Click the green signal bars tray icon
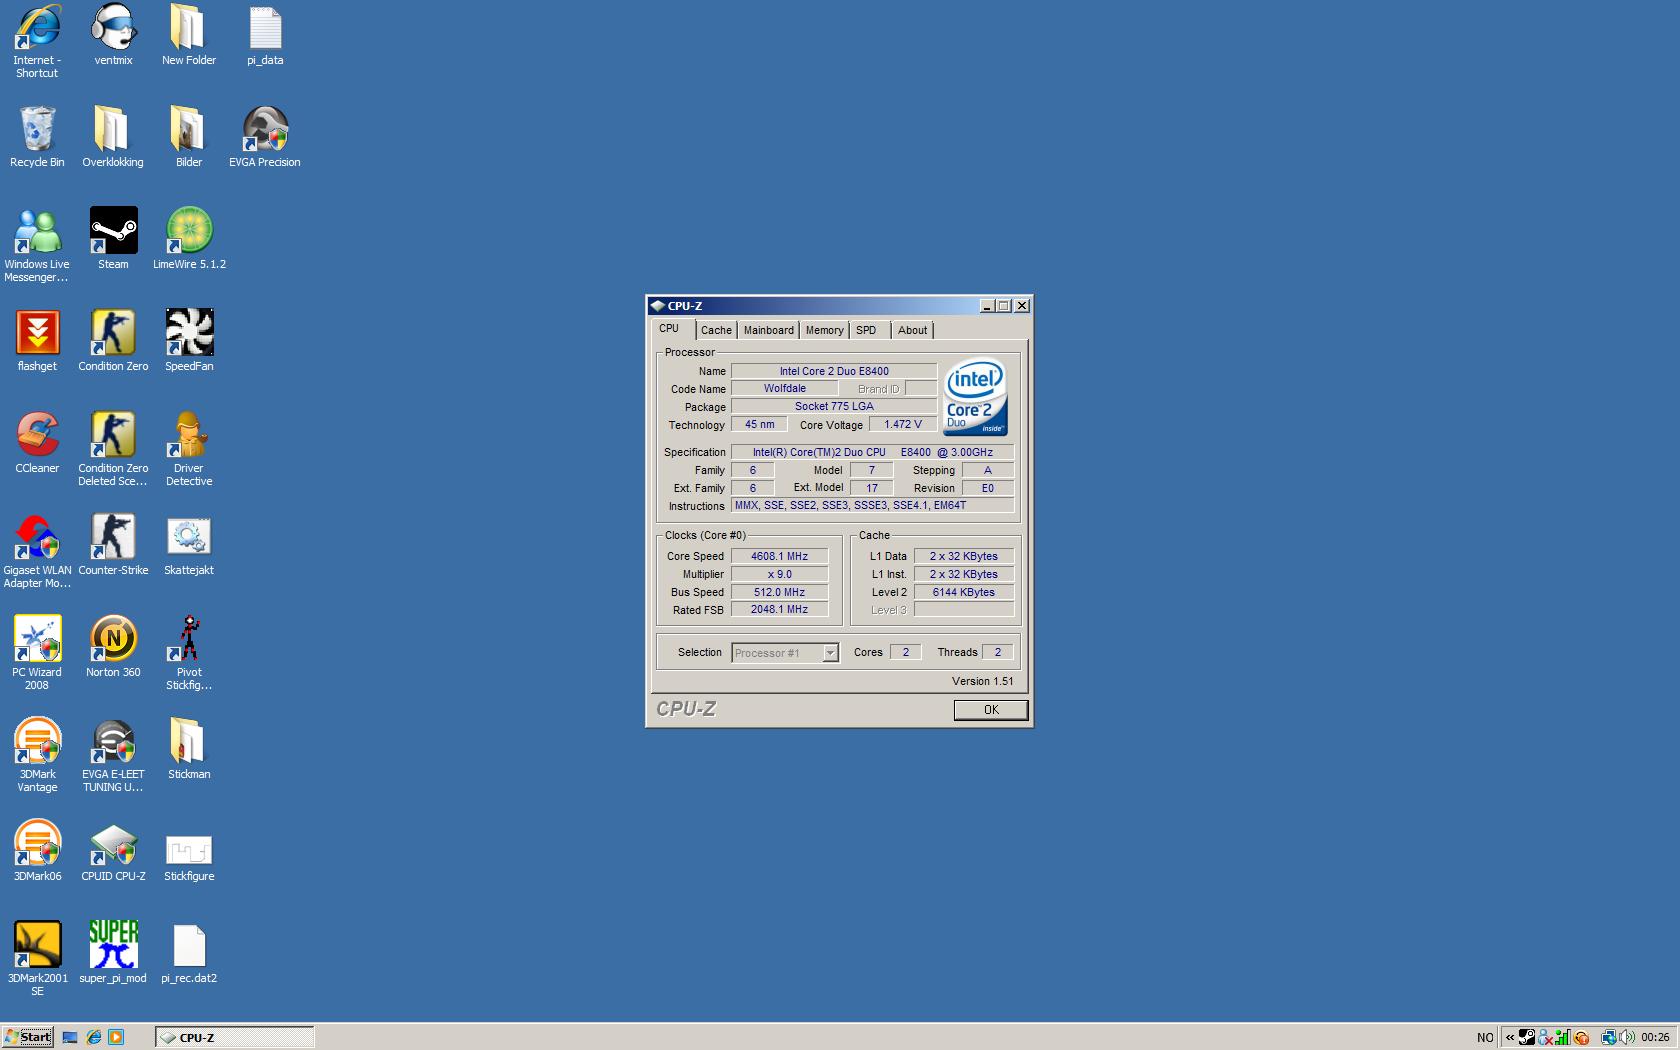 pos(1563,1037)
